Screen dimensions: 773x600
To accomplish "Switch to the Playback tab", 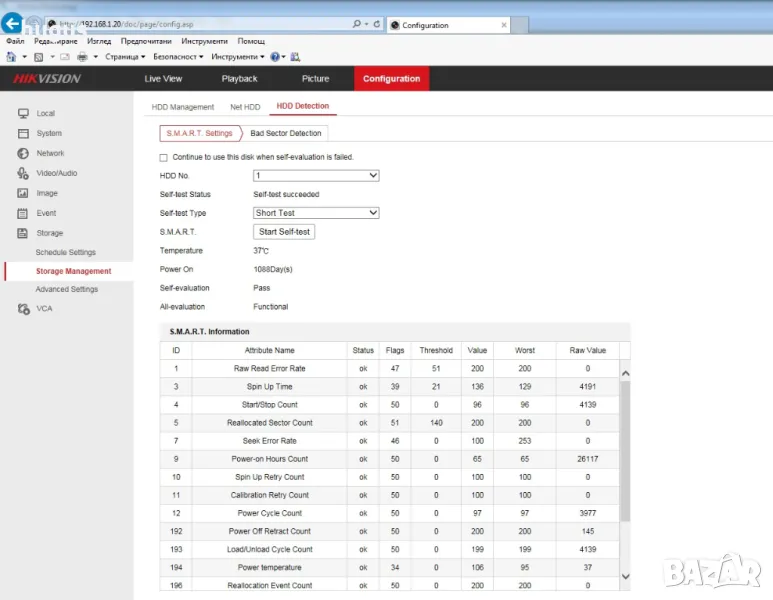I will 239,79.
